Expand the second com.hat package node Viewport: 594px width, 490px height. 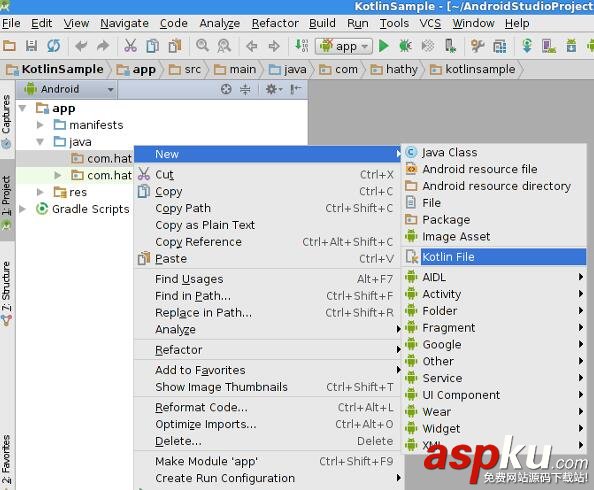(58, 175)
